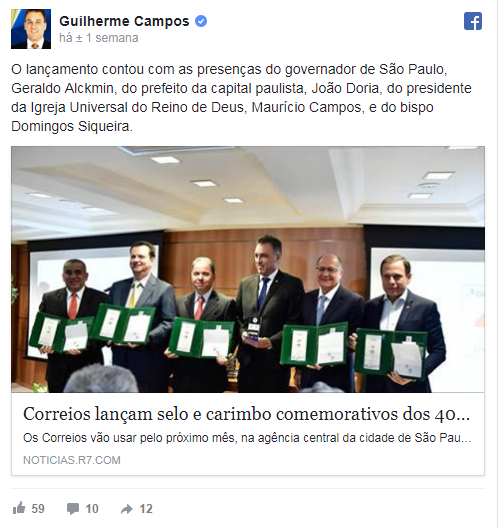The image size is (498, 528).
Task: Click 'O lançamento contou' opening post line
Action: (78, 69)
